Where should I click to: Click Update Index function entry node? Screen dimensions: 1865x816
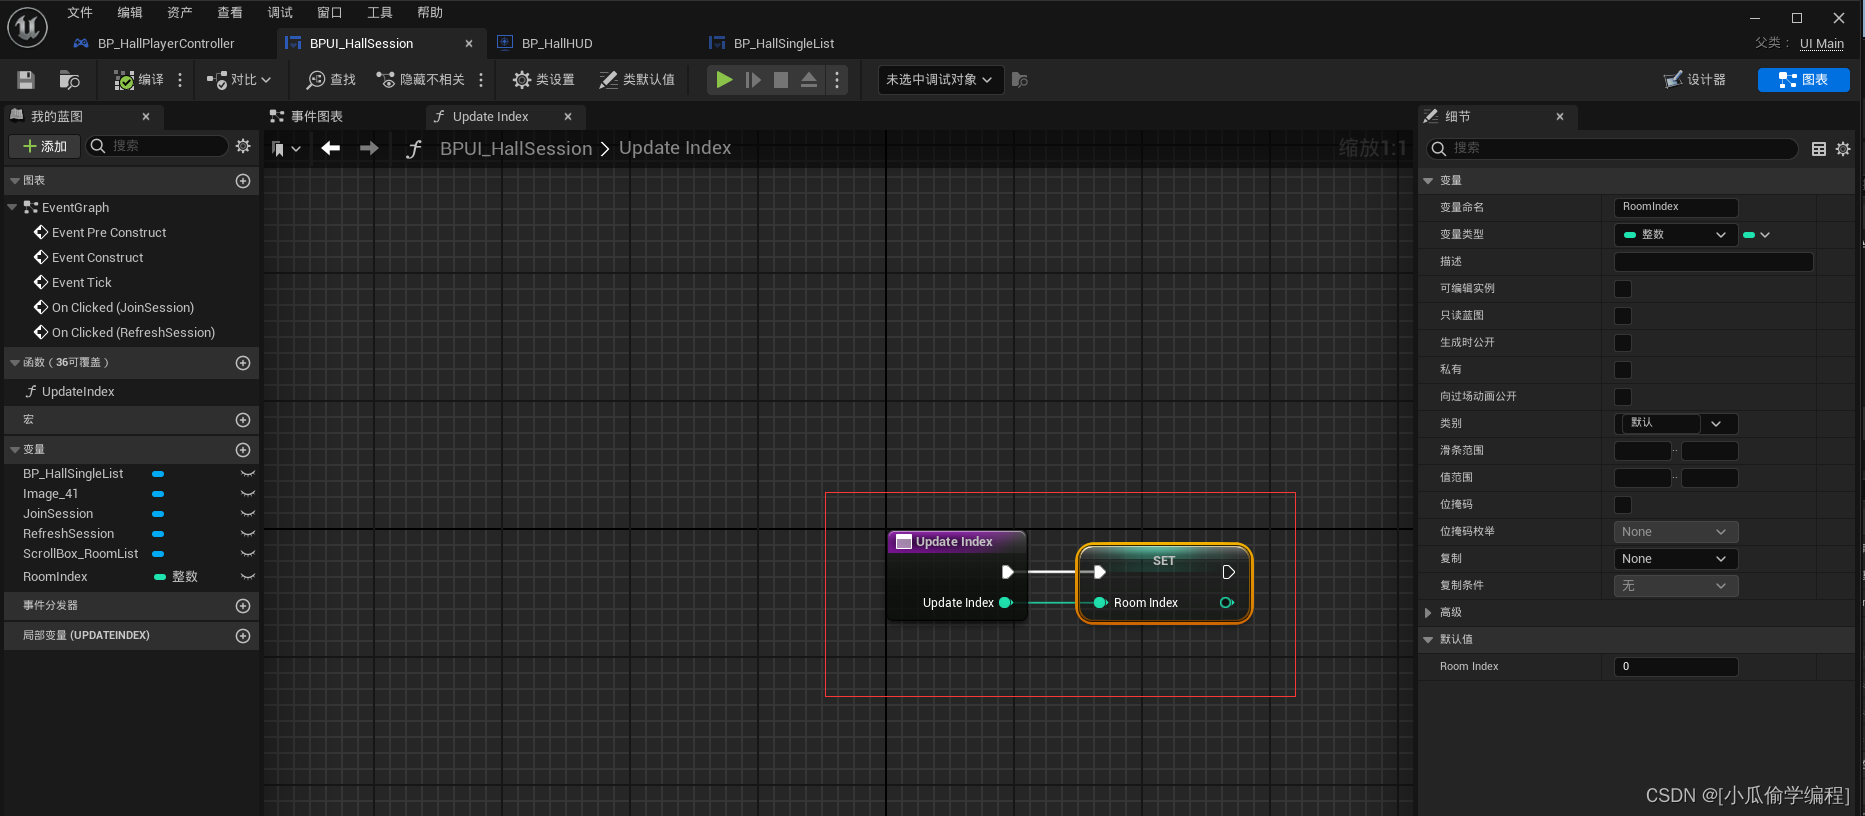(x=957, y=575)
